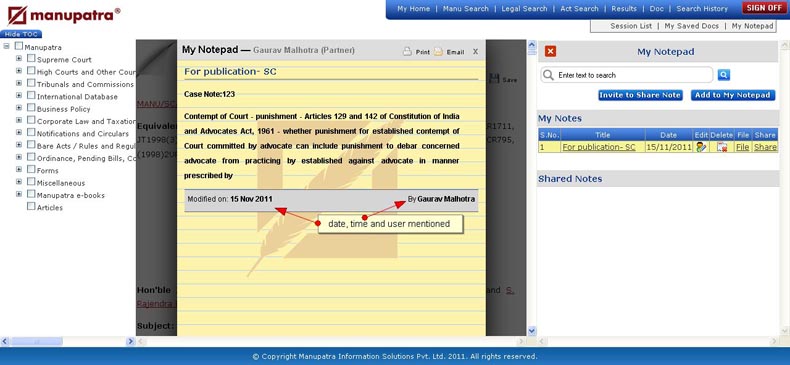790x365 pixels.
Task: Close My Notepad panel with the red X icon
Action: 550,51
